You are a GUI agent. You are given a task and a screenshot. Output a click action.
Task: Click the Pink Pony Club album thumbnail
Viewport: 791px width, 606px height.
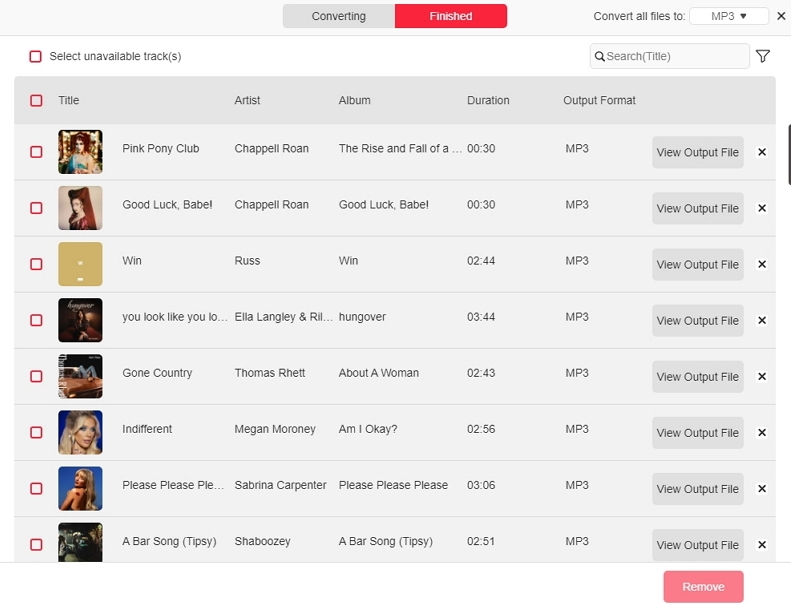point(80,152)
